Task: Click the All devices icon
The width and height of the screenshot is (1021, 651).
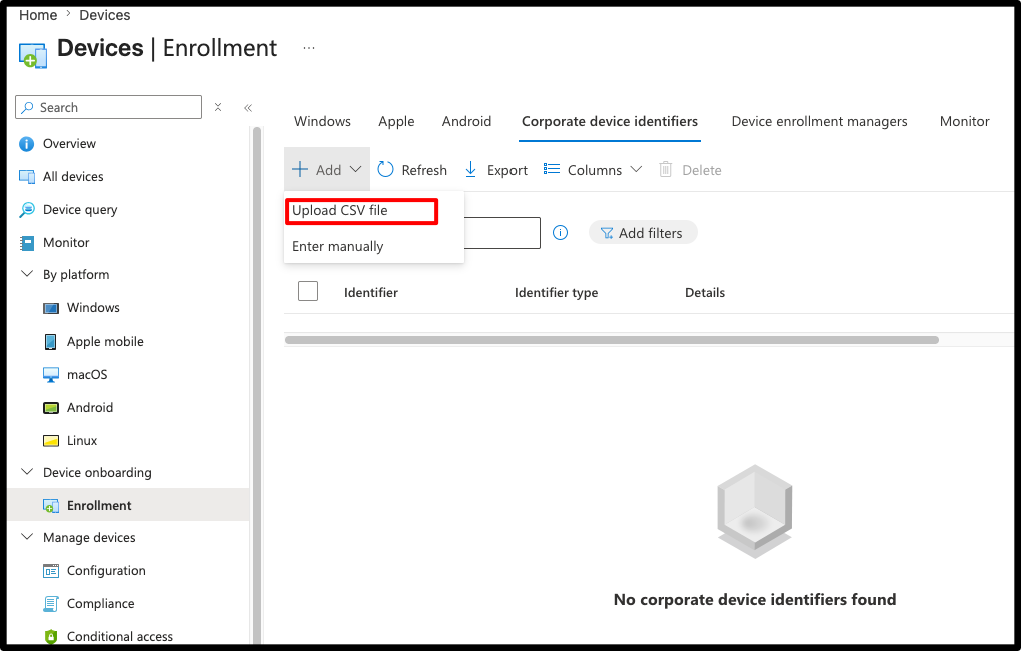Action: tap(27, 176)
